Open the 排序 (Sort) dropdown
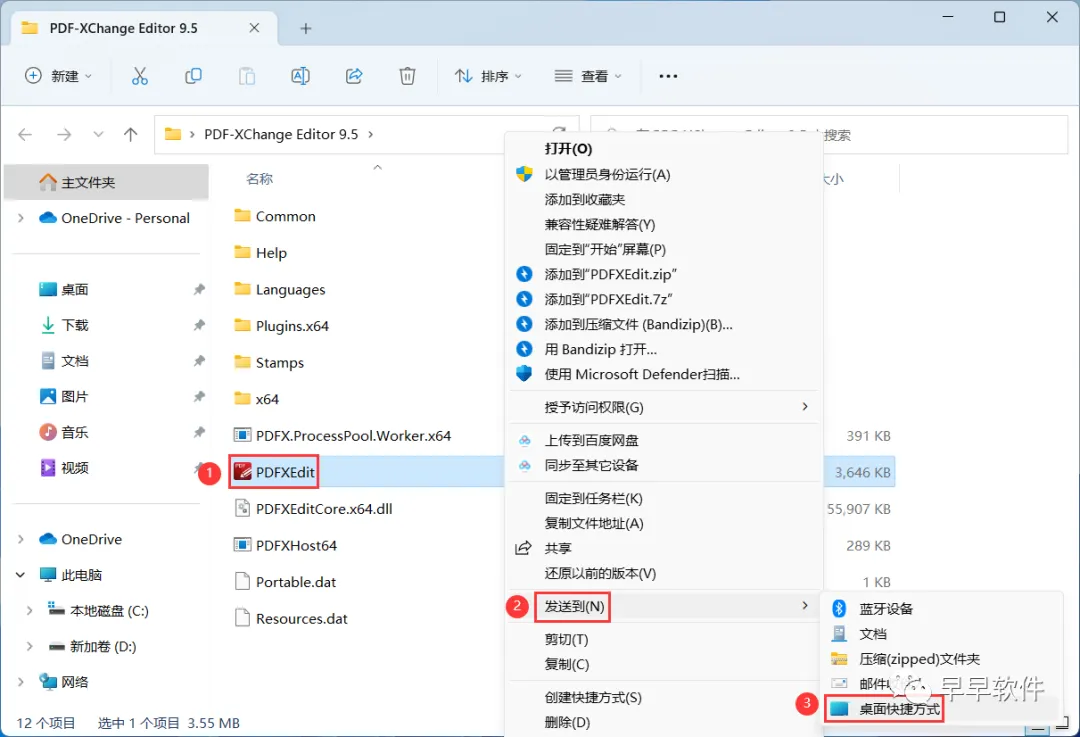 click(x=488, y=76)
